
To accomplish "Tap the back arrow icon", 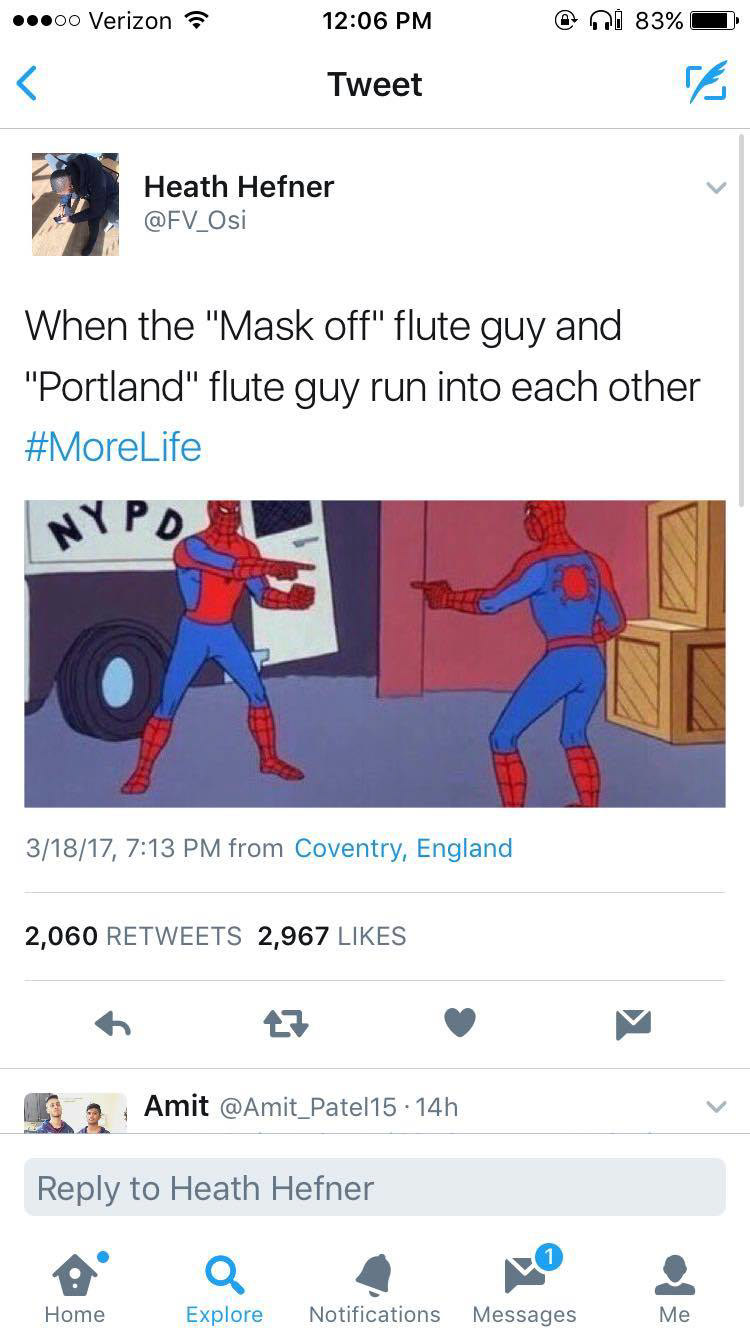I will [28, 83].
